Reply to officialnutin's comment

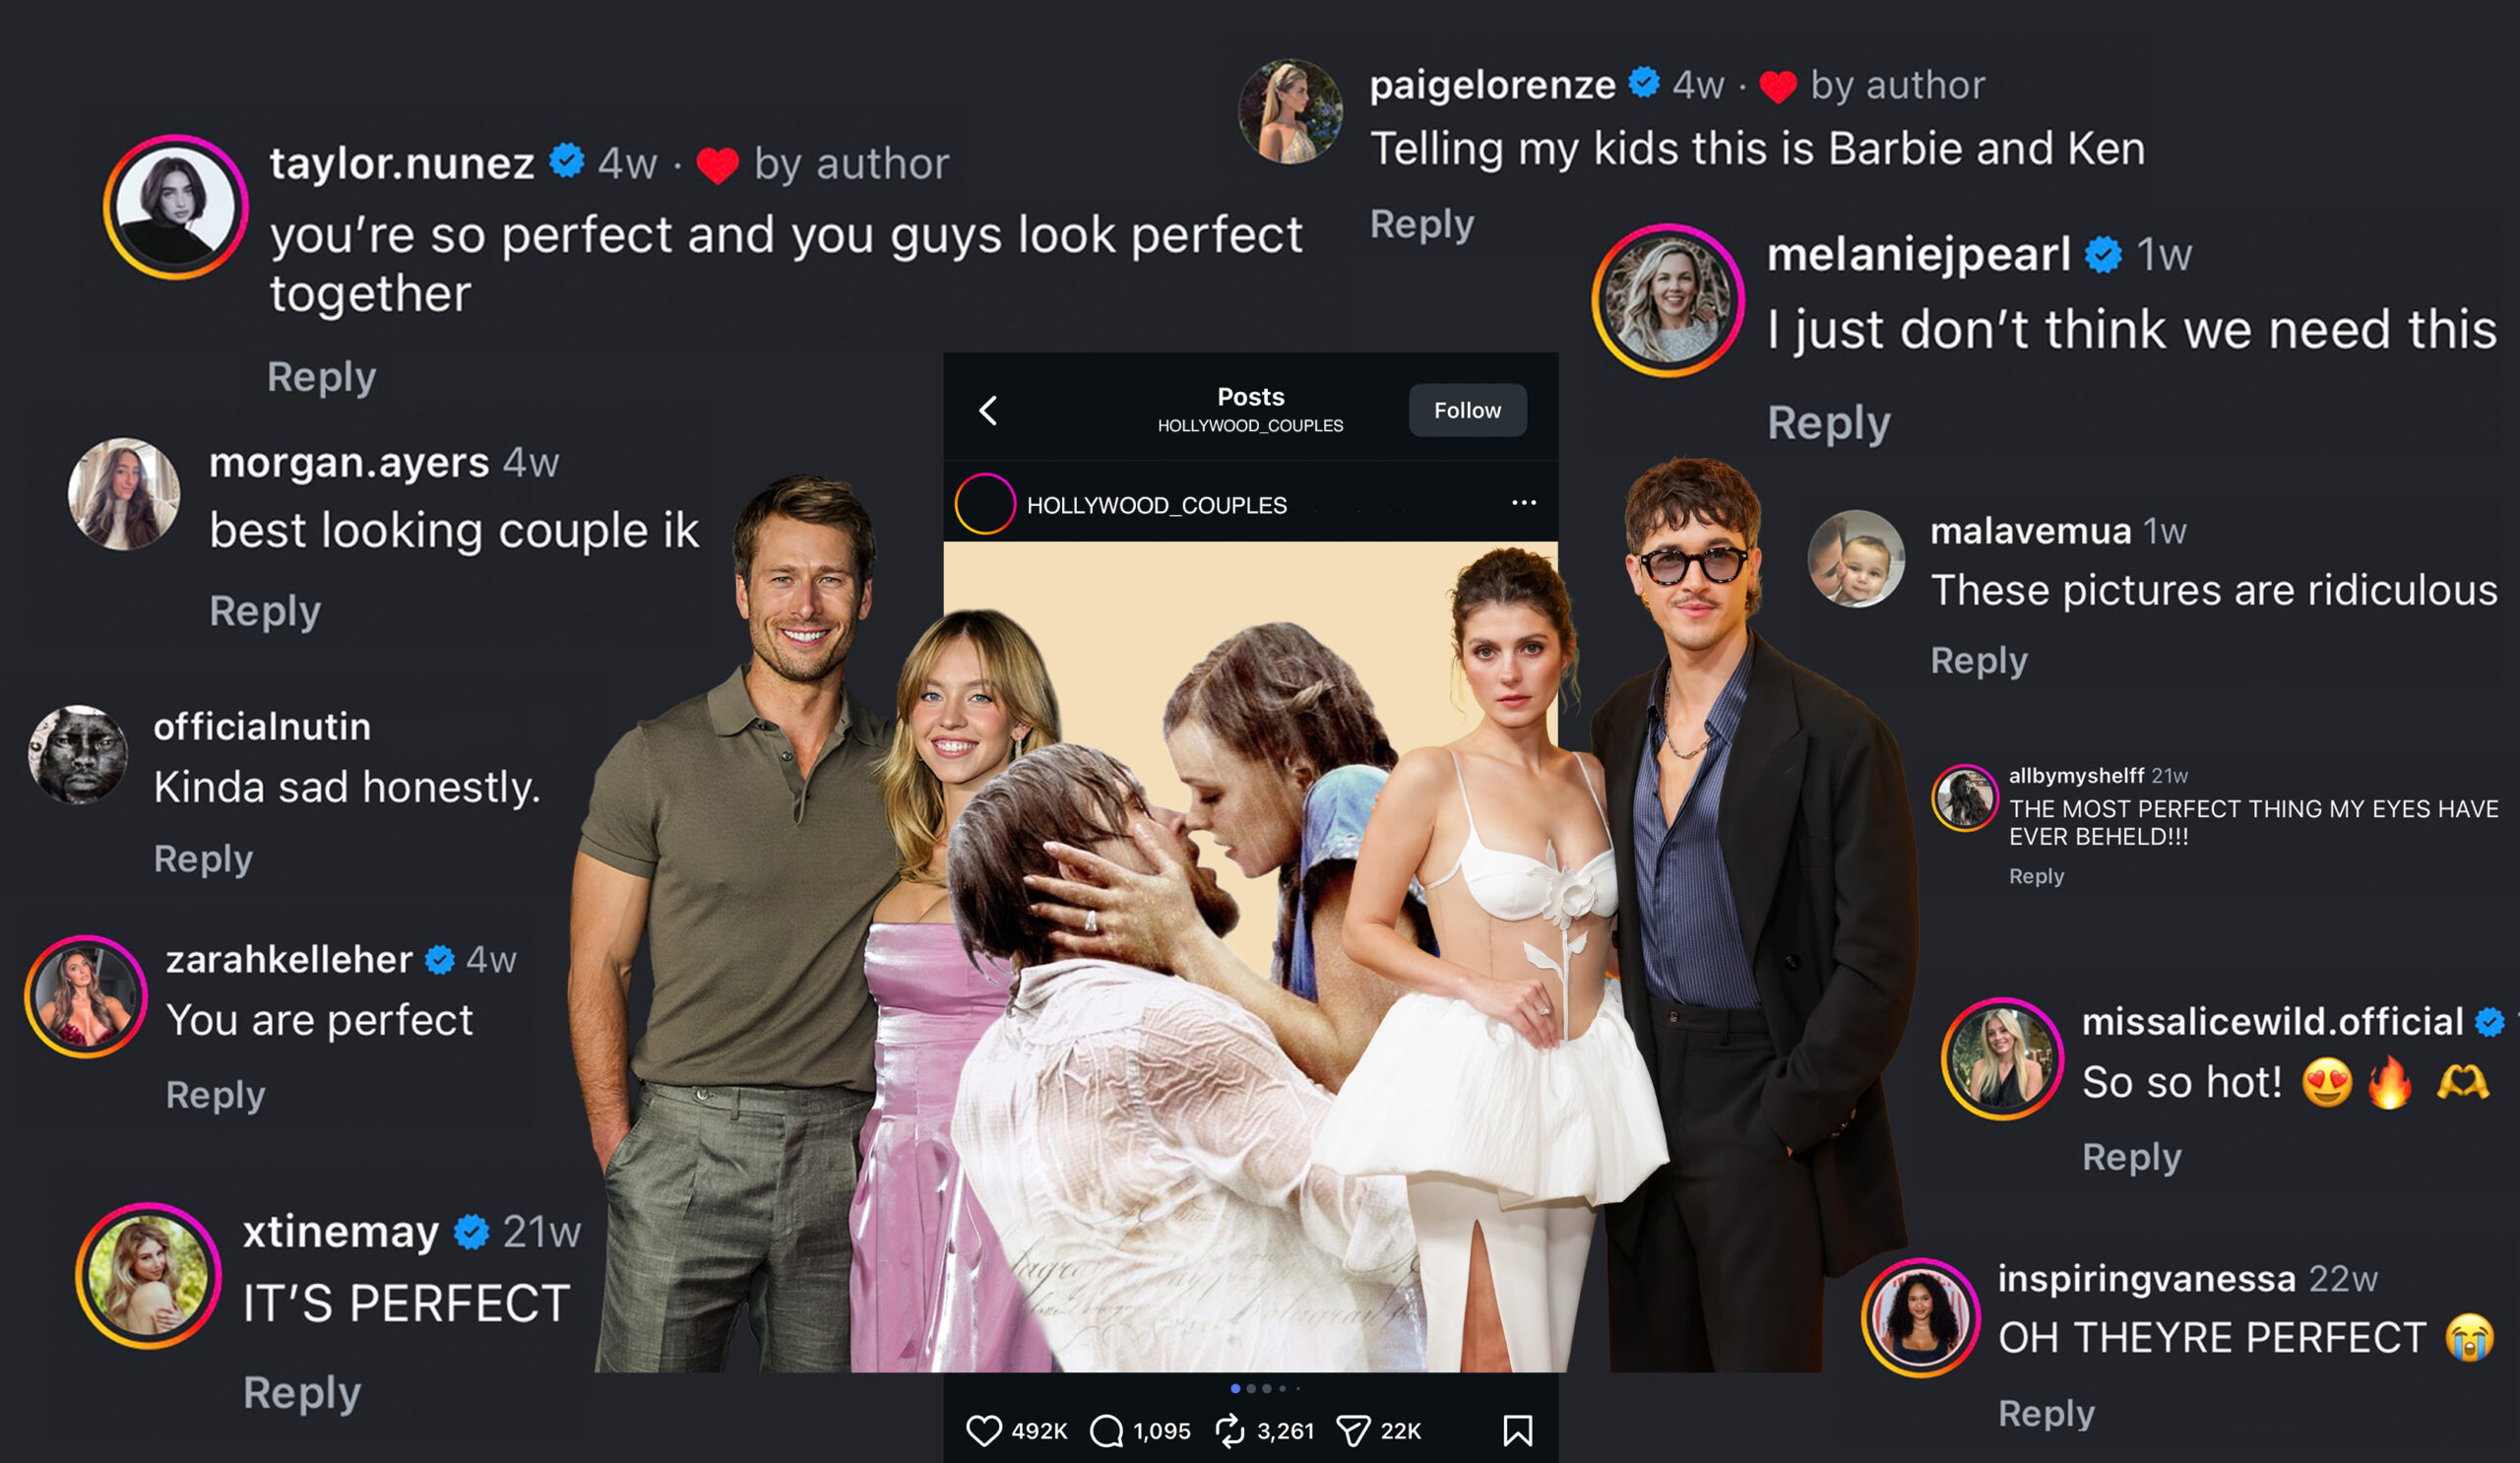[x=203, y=859]
